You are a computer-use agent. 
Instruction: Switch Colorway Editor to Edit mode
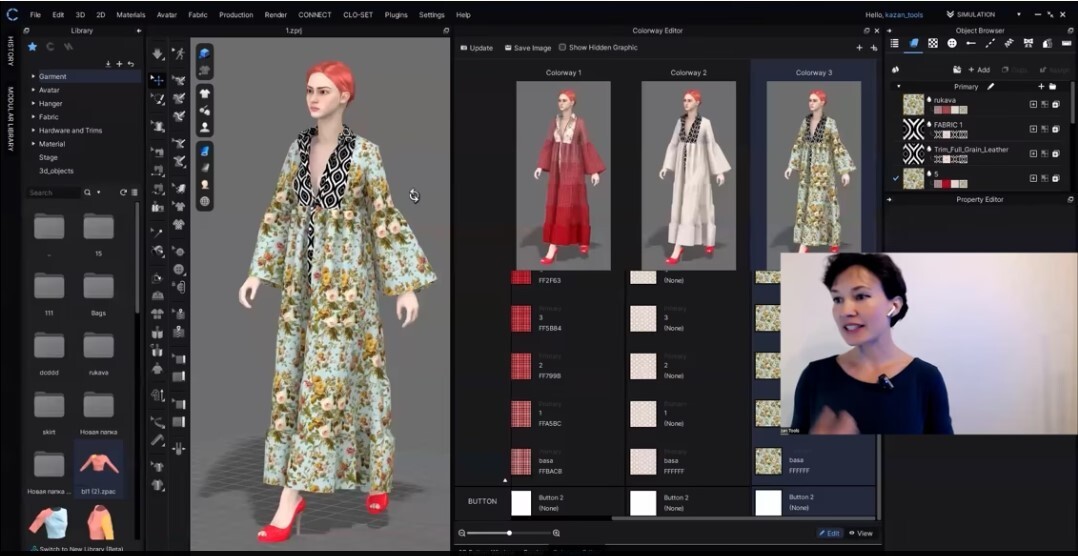[x=829, y=533]
